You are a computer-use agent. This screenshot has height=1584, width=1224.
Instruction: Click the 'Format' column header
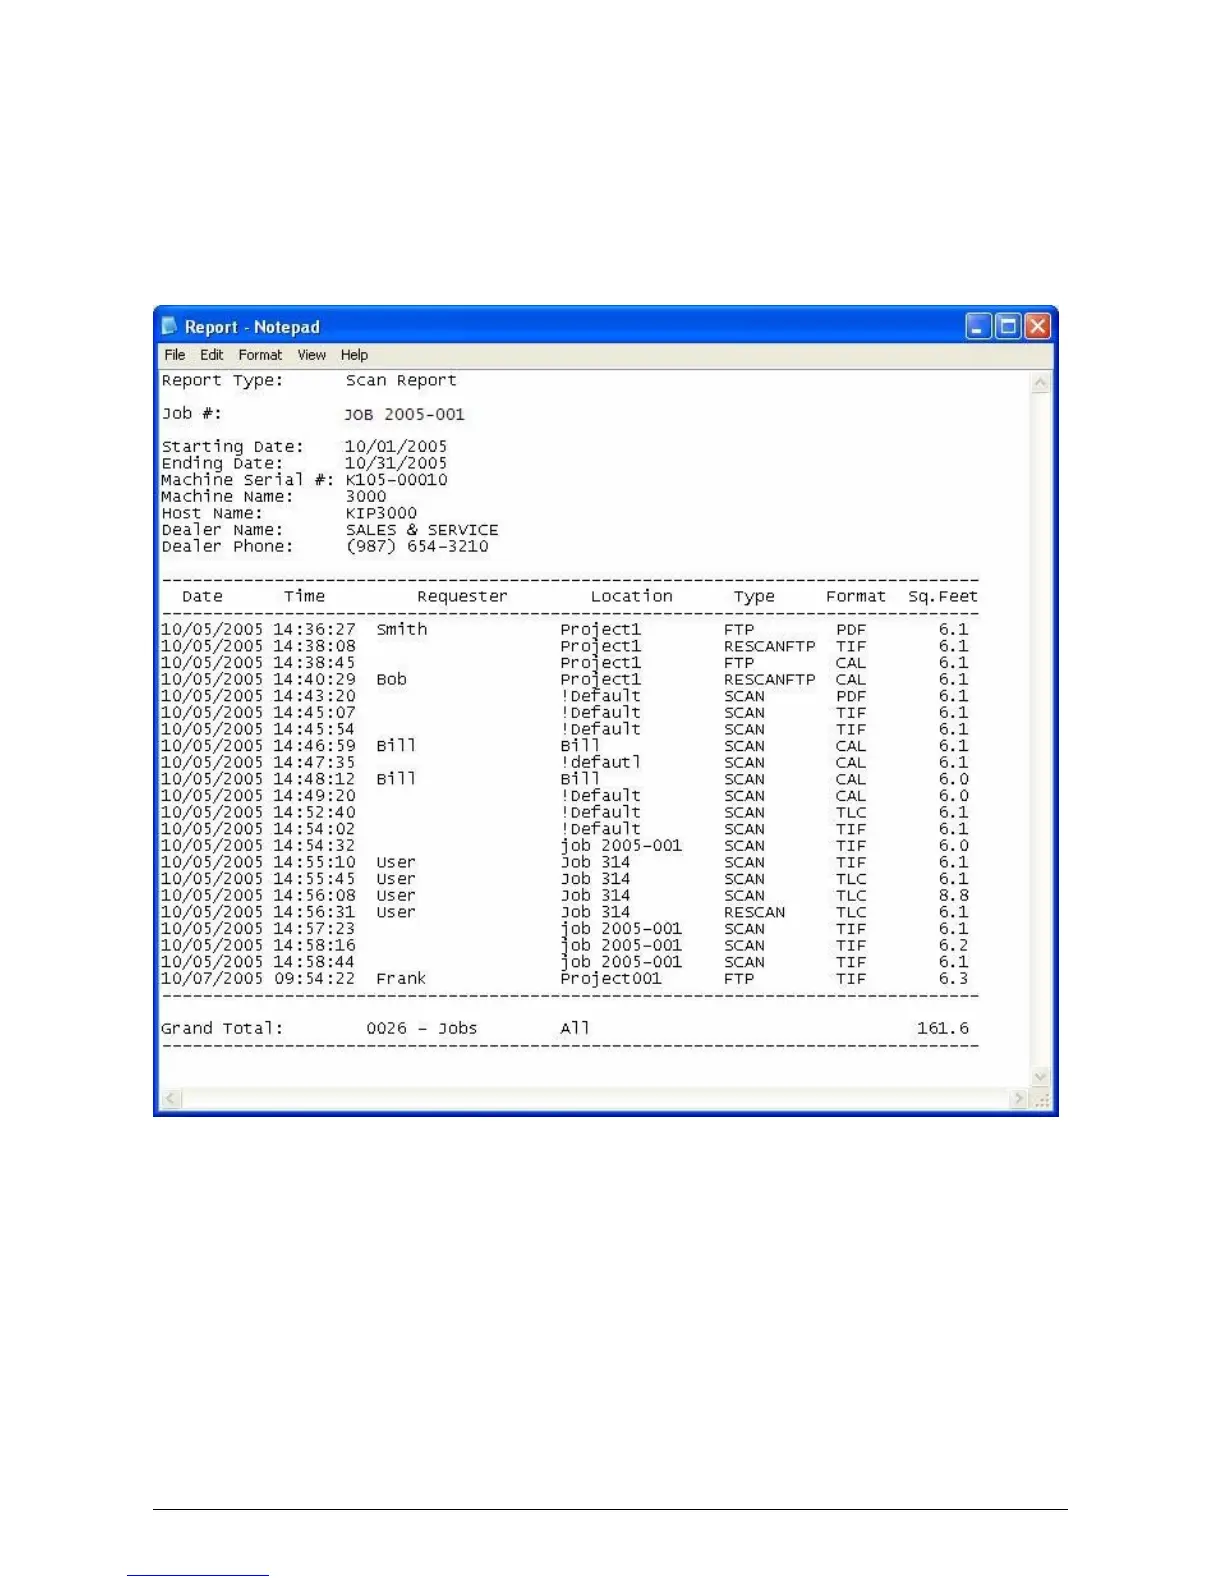tap(856, 597)
